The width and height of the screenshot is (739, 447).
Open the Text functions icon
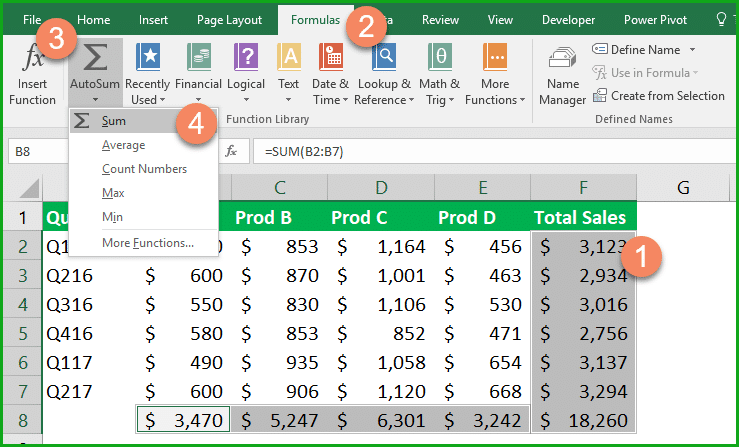pos(288,59)
